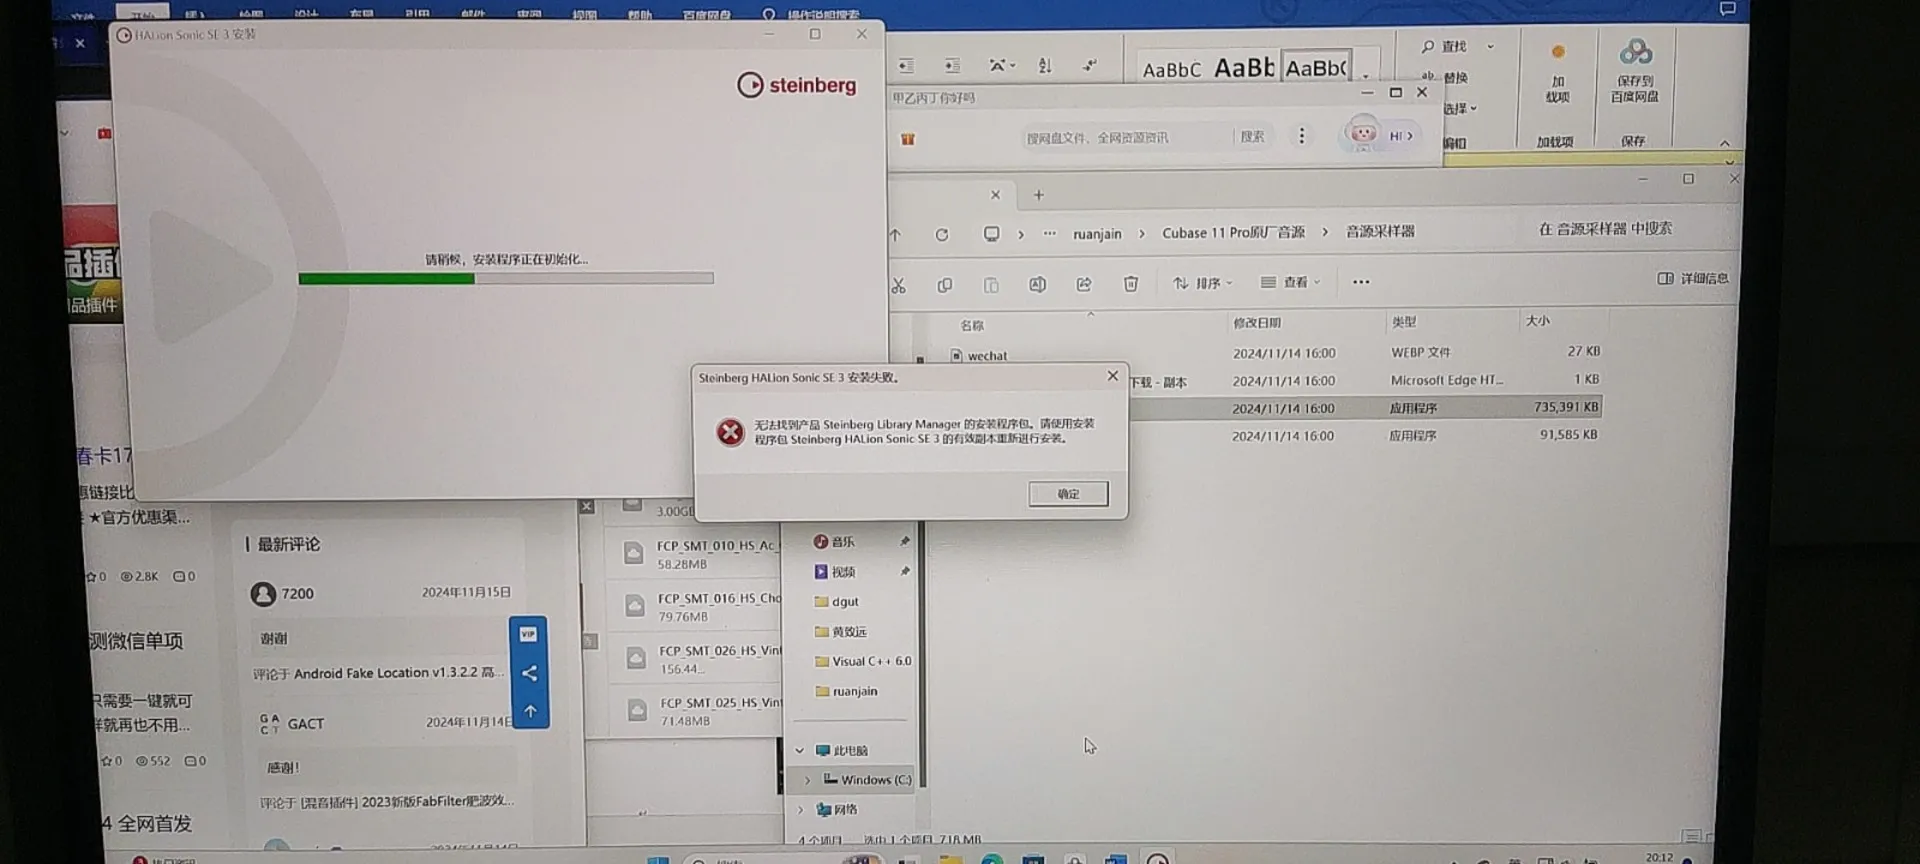Click the 在 音源采样器 中搜索 search box

tap(1604, 229)
